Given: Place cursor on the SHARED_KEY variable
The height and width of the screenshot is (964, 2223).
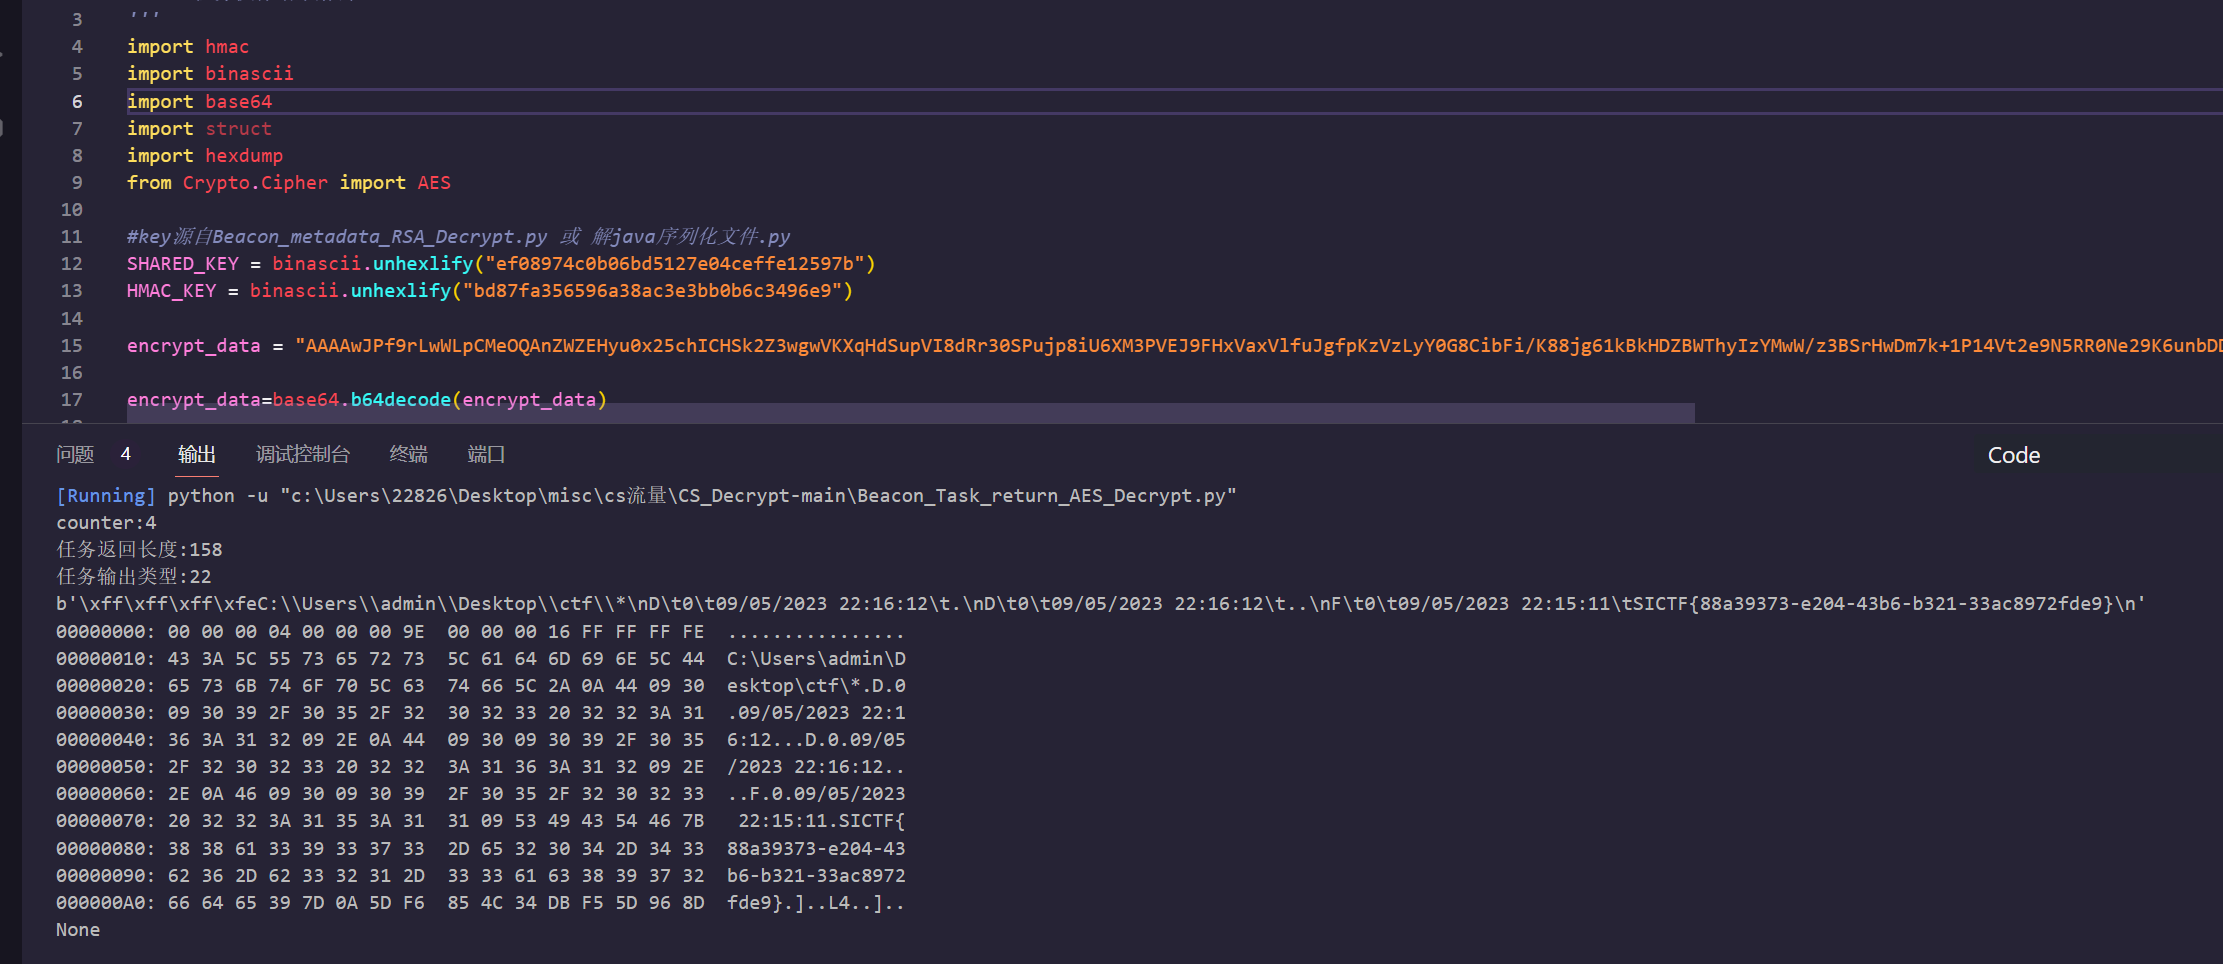Looking at the screenshot, I should pos(183,263).
